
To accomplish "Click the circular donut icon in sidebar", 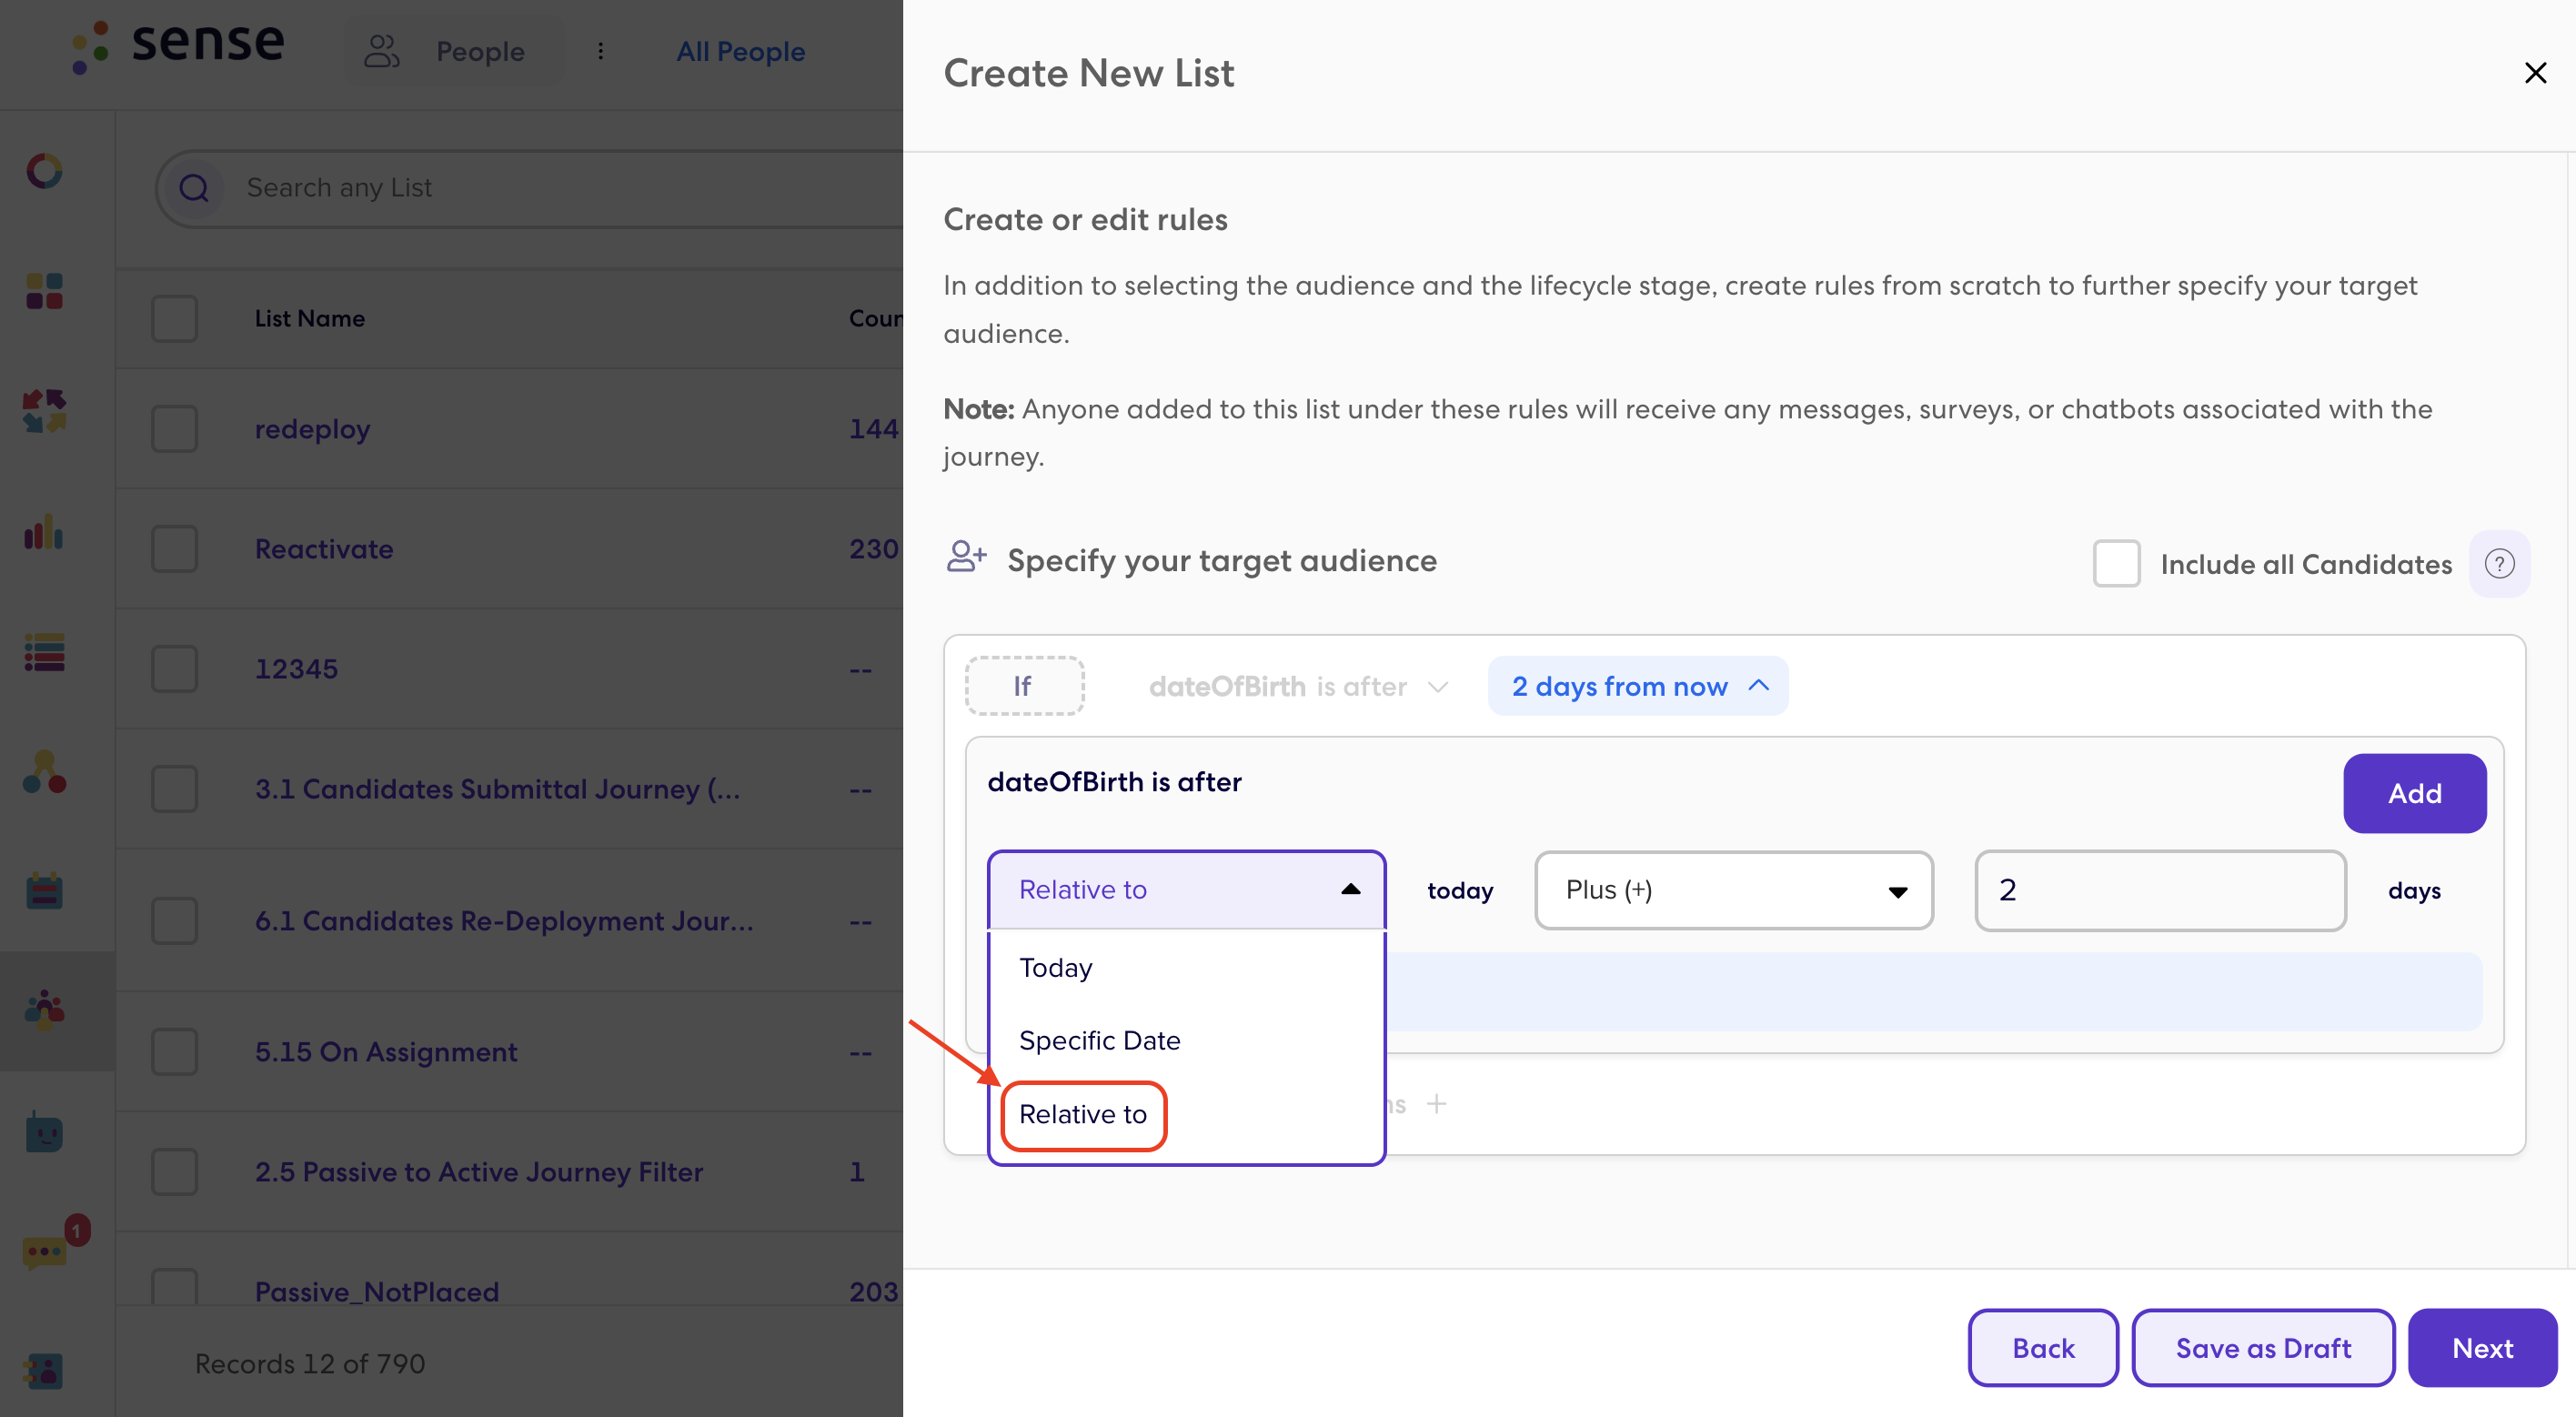I will coord(44,171).
